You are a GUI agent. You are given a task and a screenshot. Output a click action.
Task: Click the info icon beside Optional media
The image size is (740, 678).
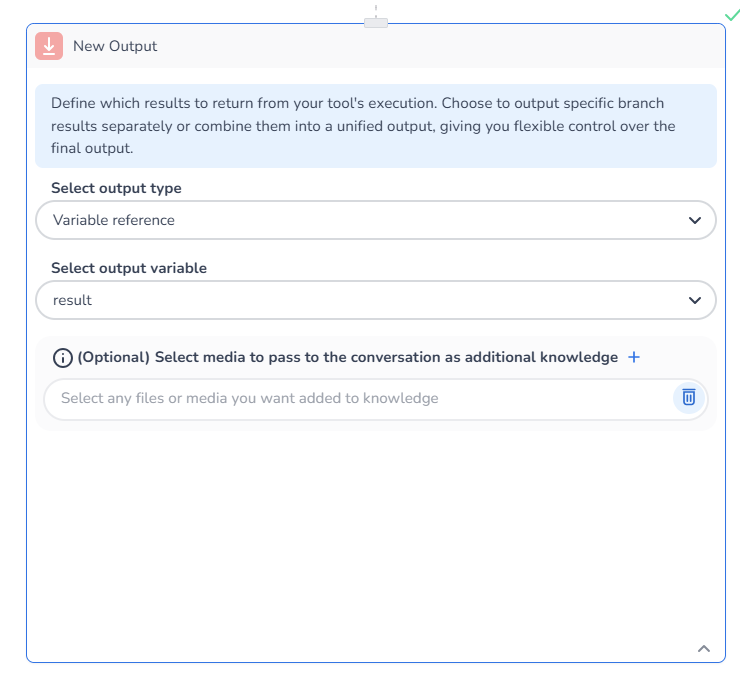tap(62, 358)
